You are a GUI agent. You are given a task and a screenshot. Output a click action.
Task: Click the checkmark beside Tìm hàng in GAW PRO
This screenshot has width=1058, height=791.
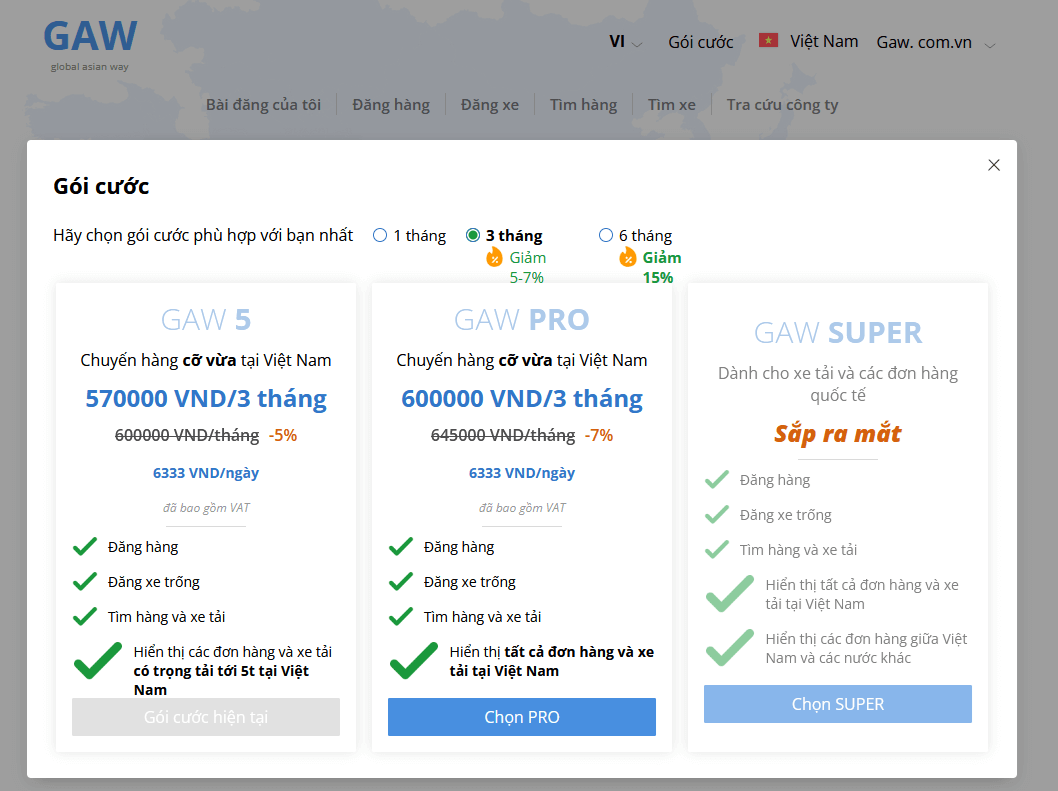pyautogui.click(x=401, y=617)
